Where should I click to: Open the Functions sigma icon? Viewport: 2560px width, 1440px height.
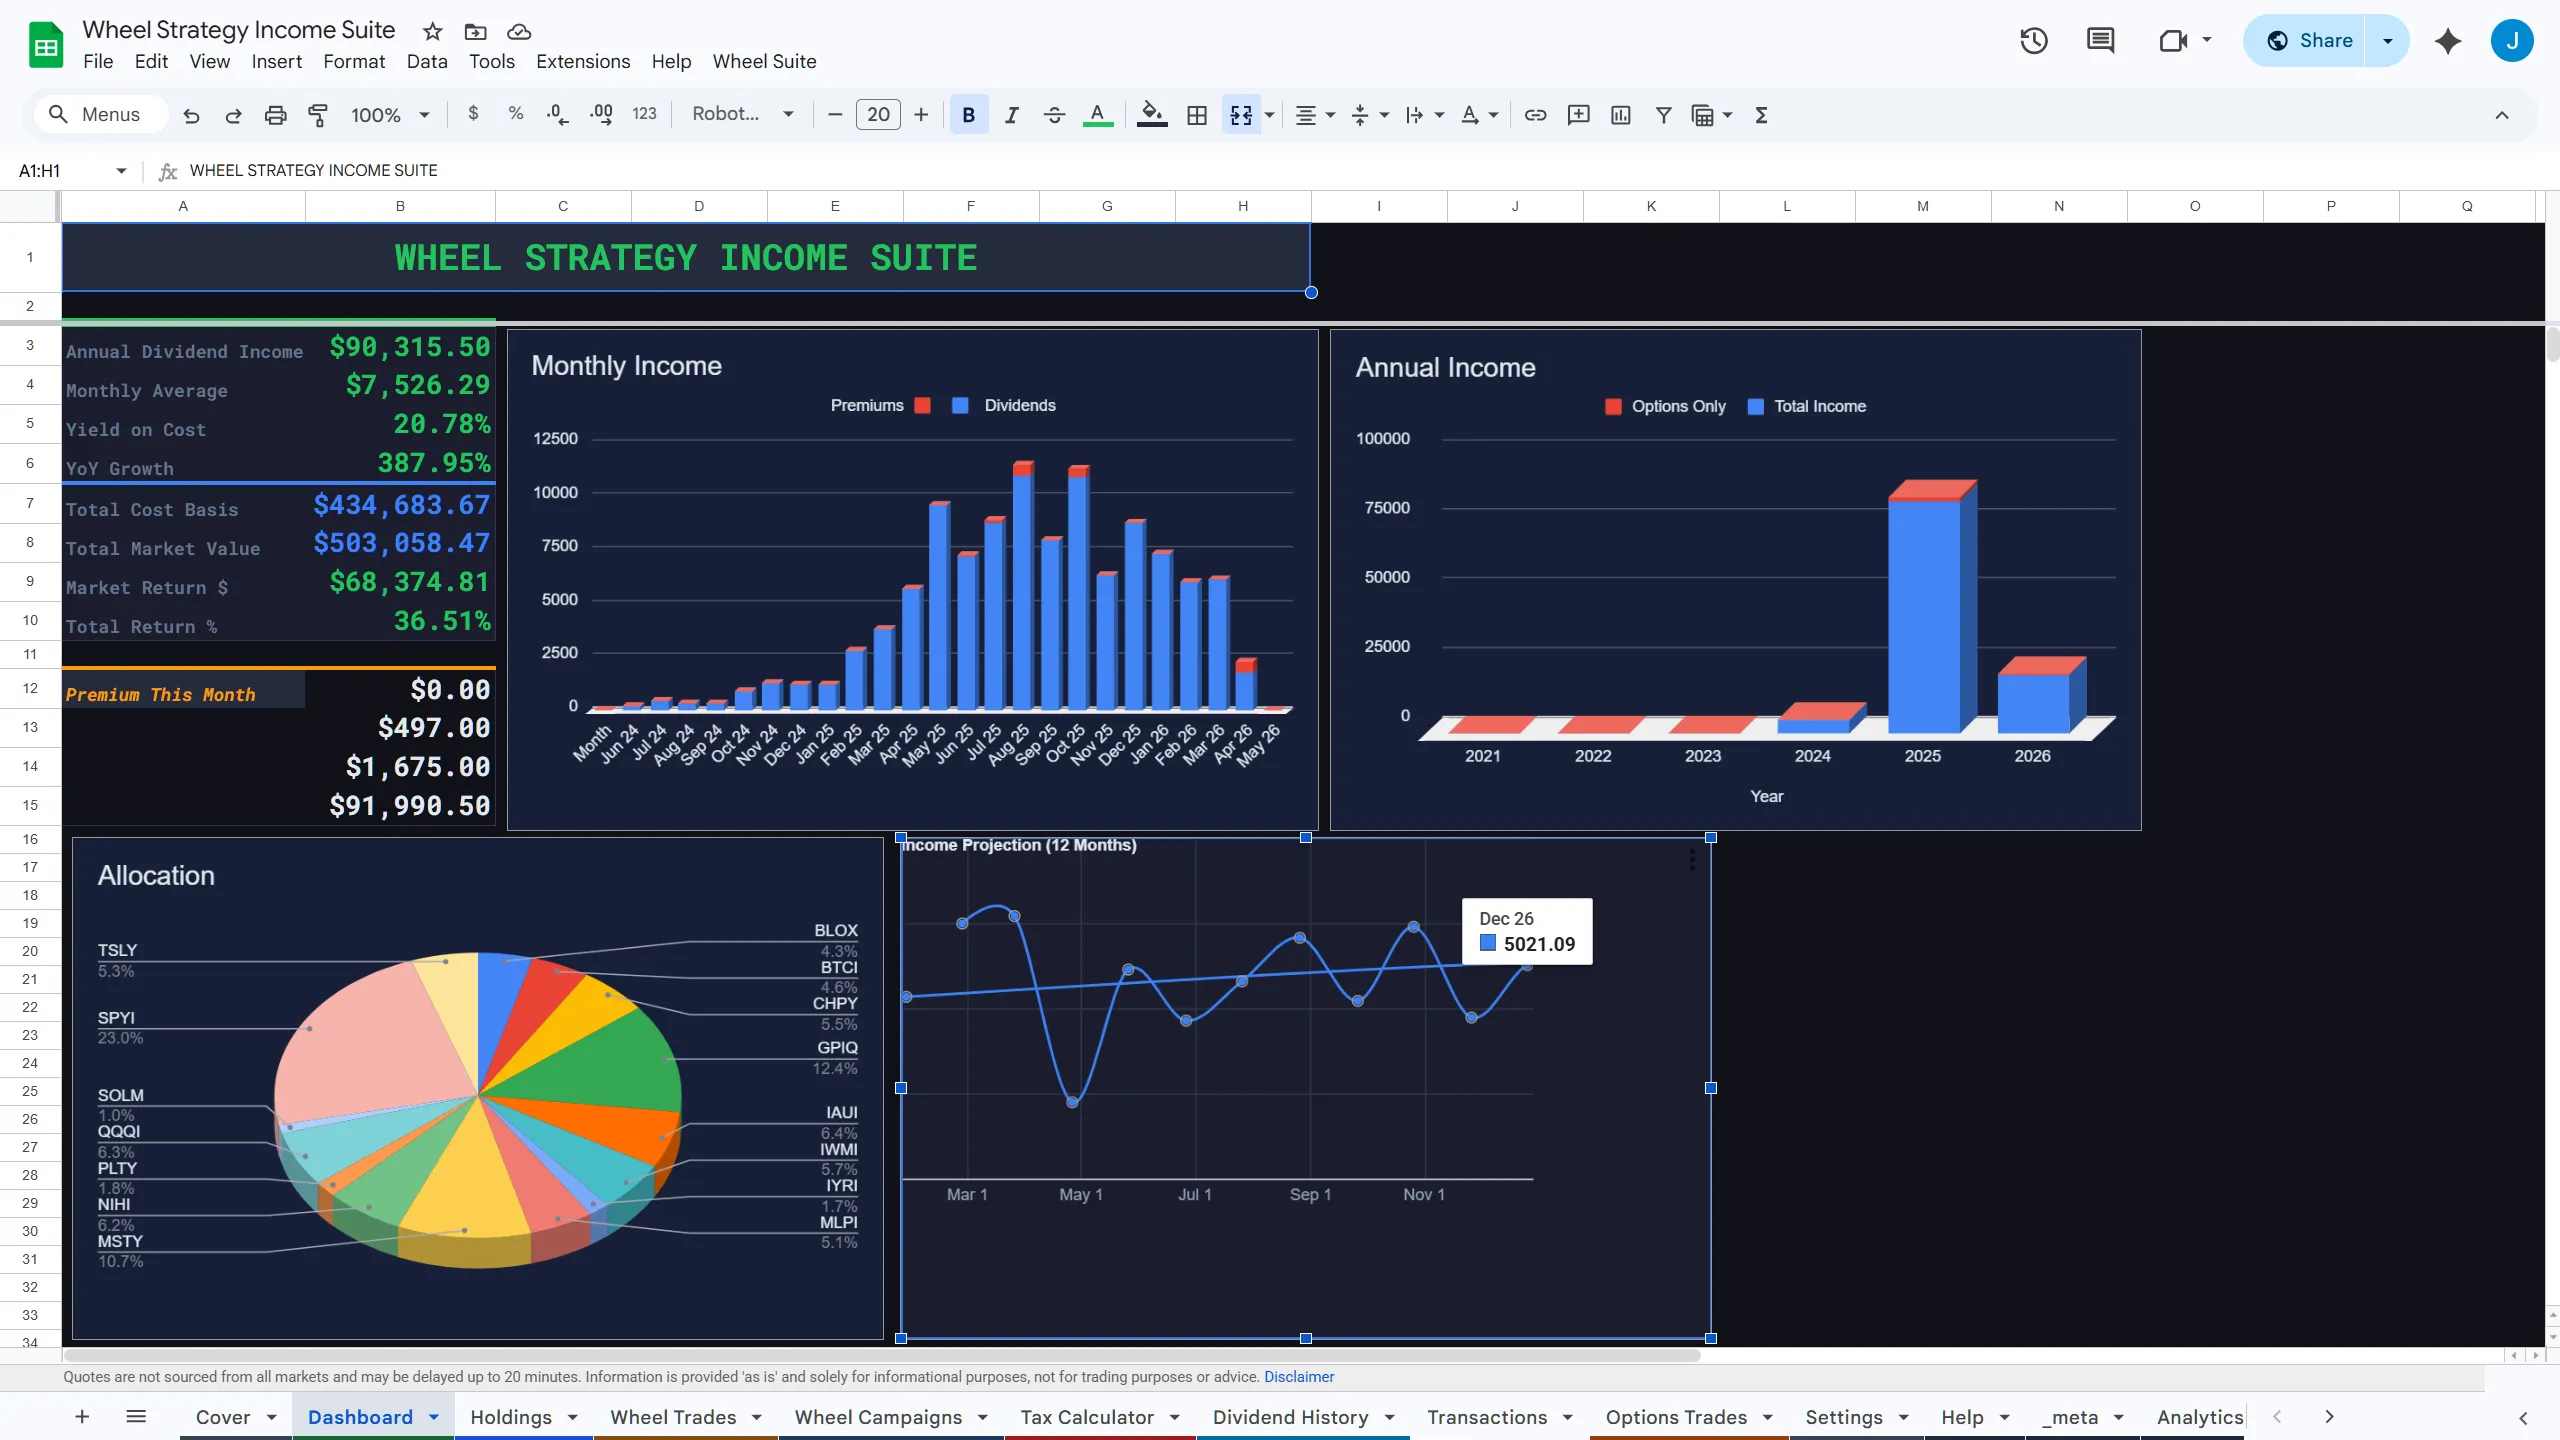click(1762, 115)
